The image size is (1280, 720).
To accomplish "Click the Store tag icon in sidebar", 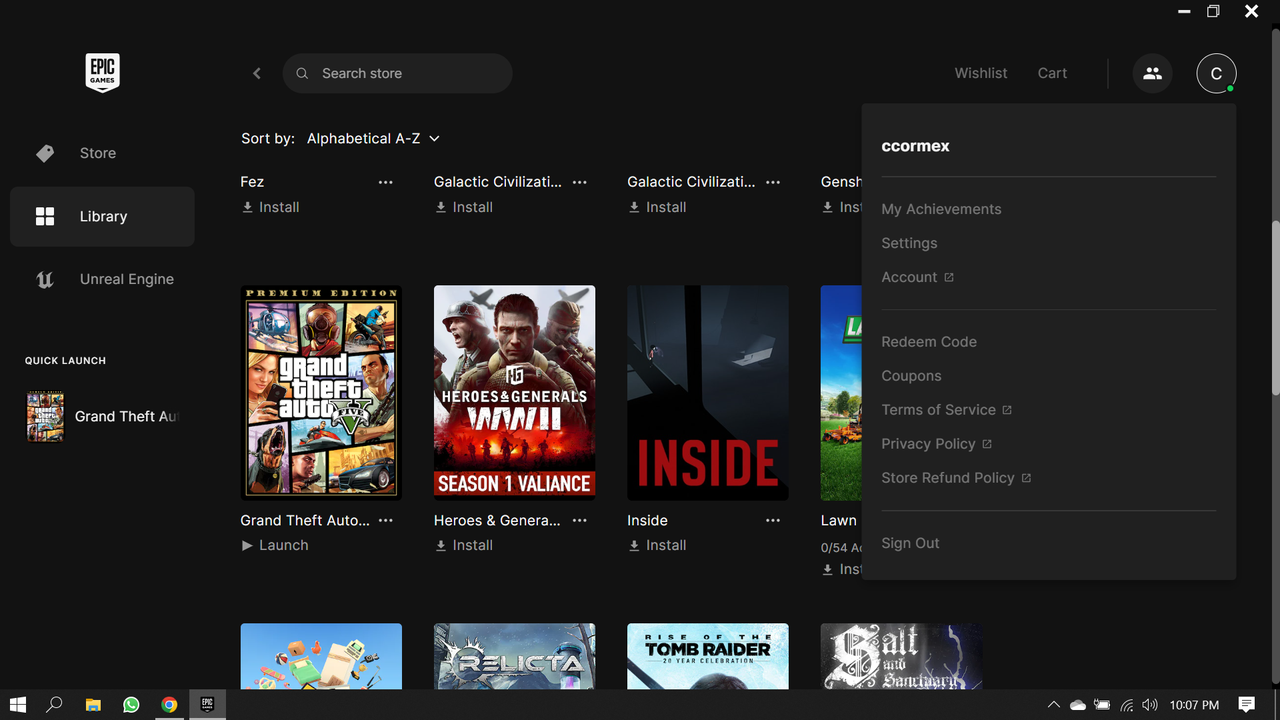I will point(45,153).
